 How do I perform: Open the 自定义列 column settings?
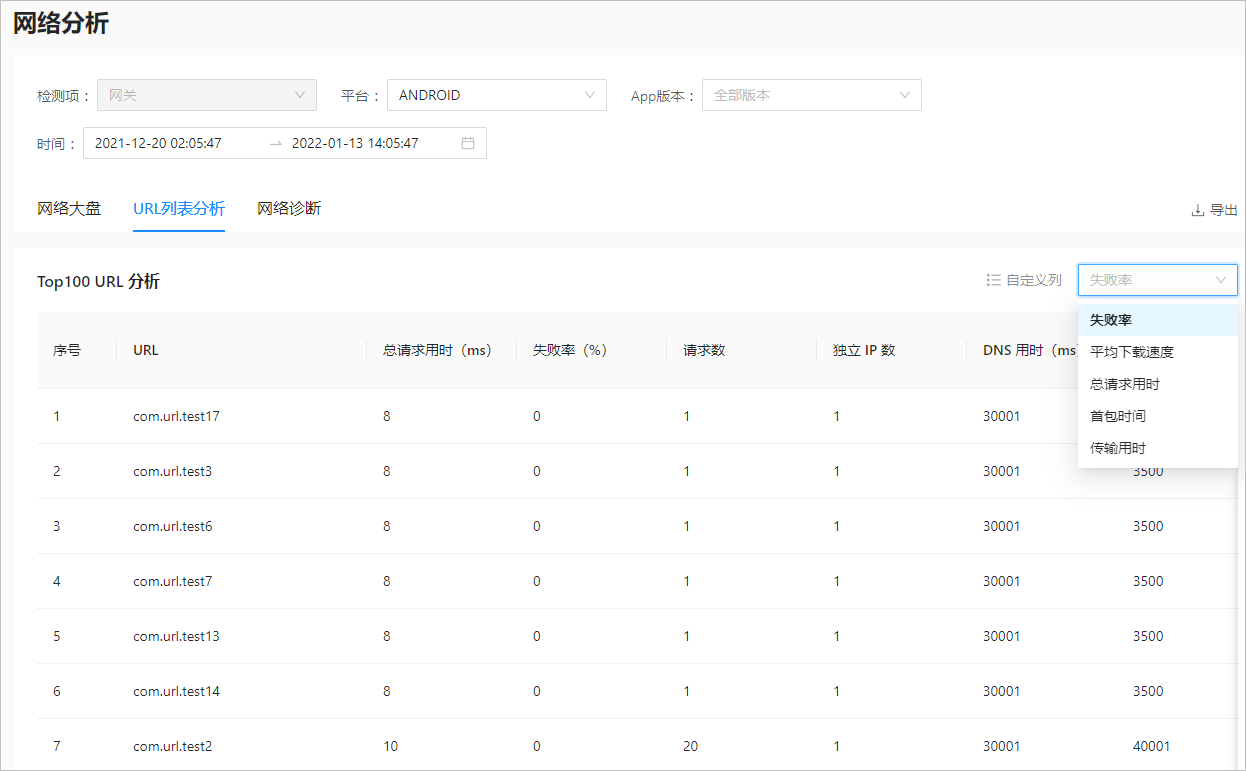pyautogui.click(x=1024, y=280)
